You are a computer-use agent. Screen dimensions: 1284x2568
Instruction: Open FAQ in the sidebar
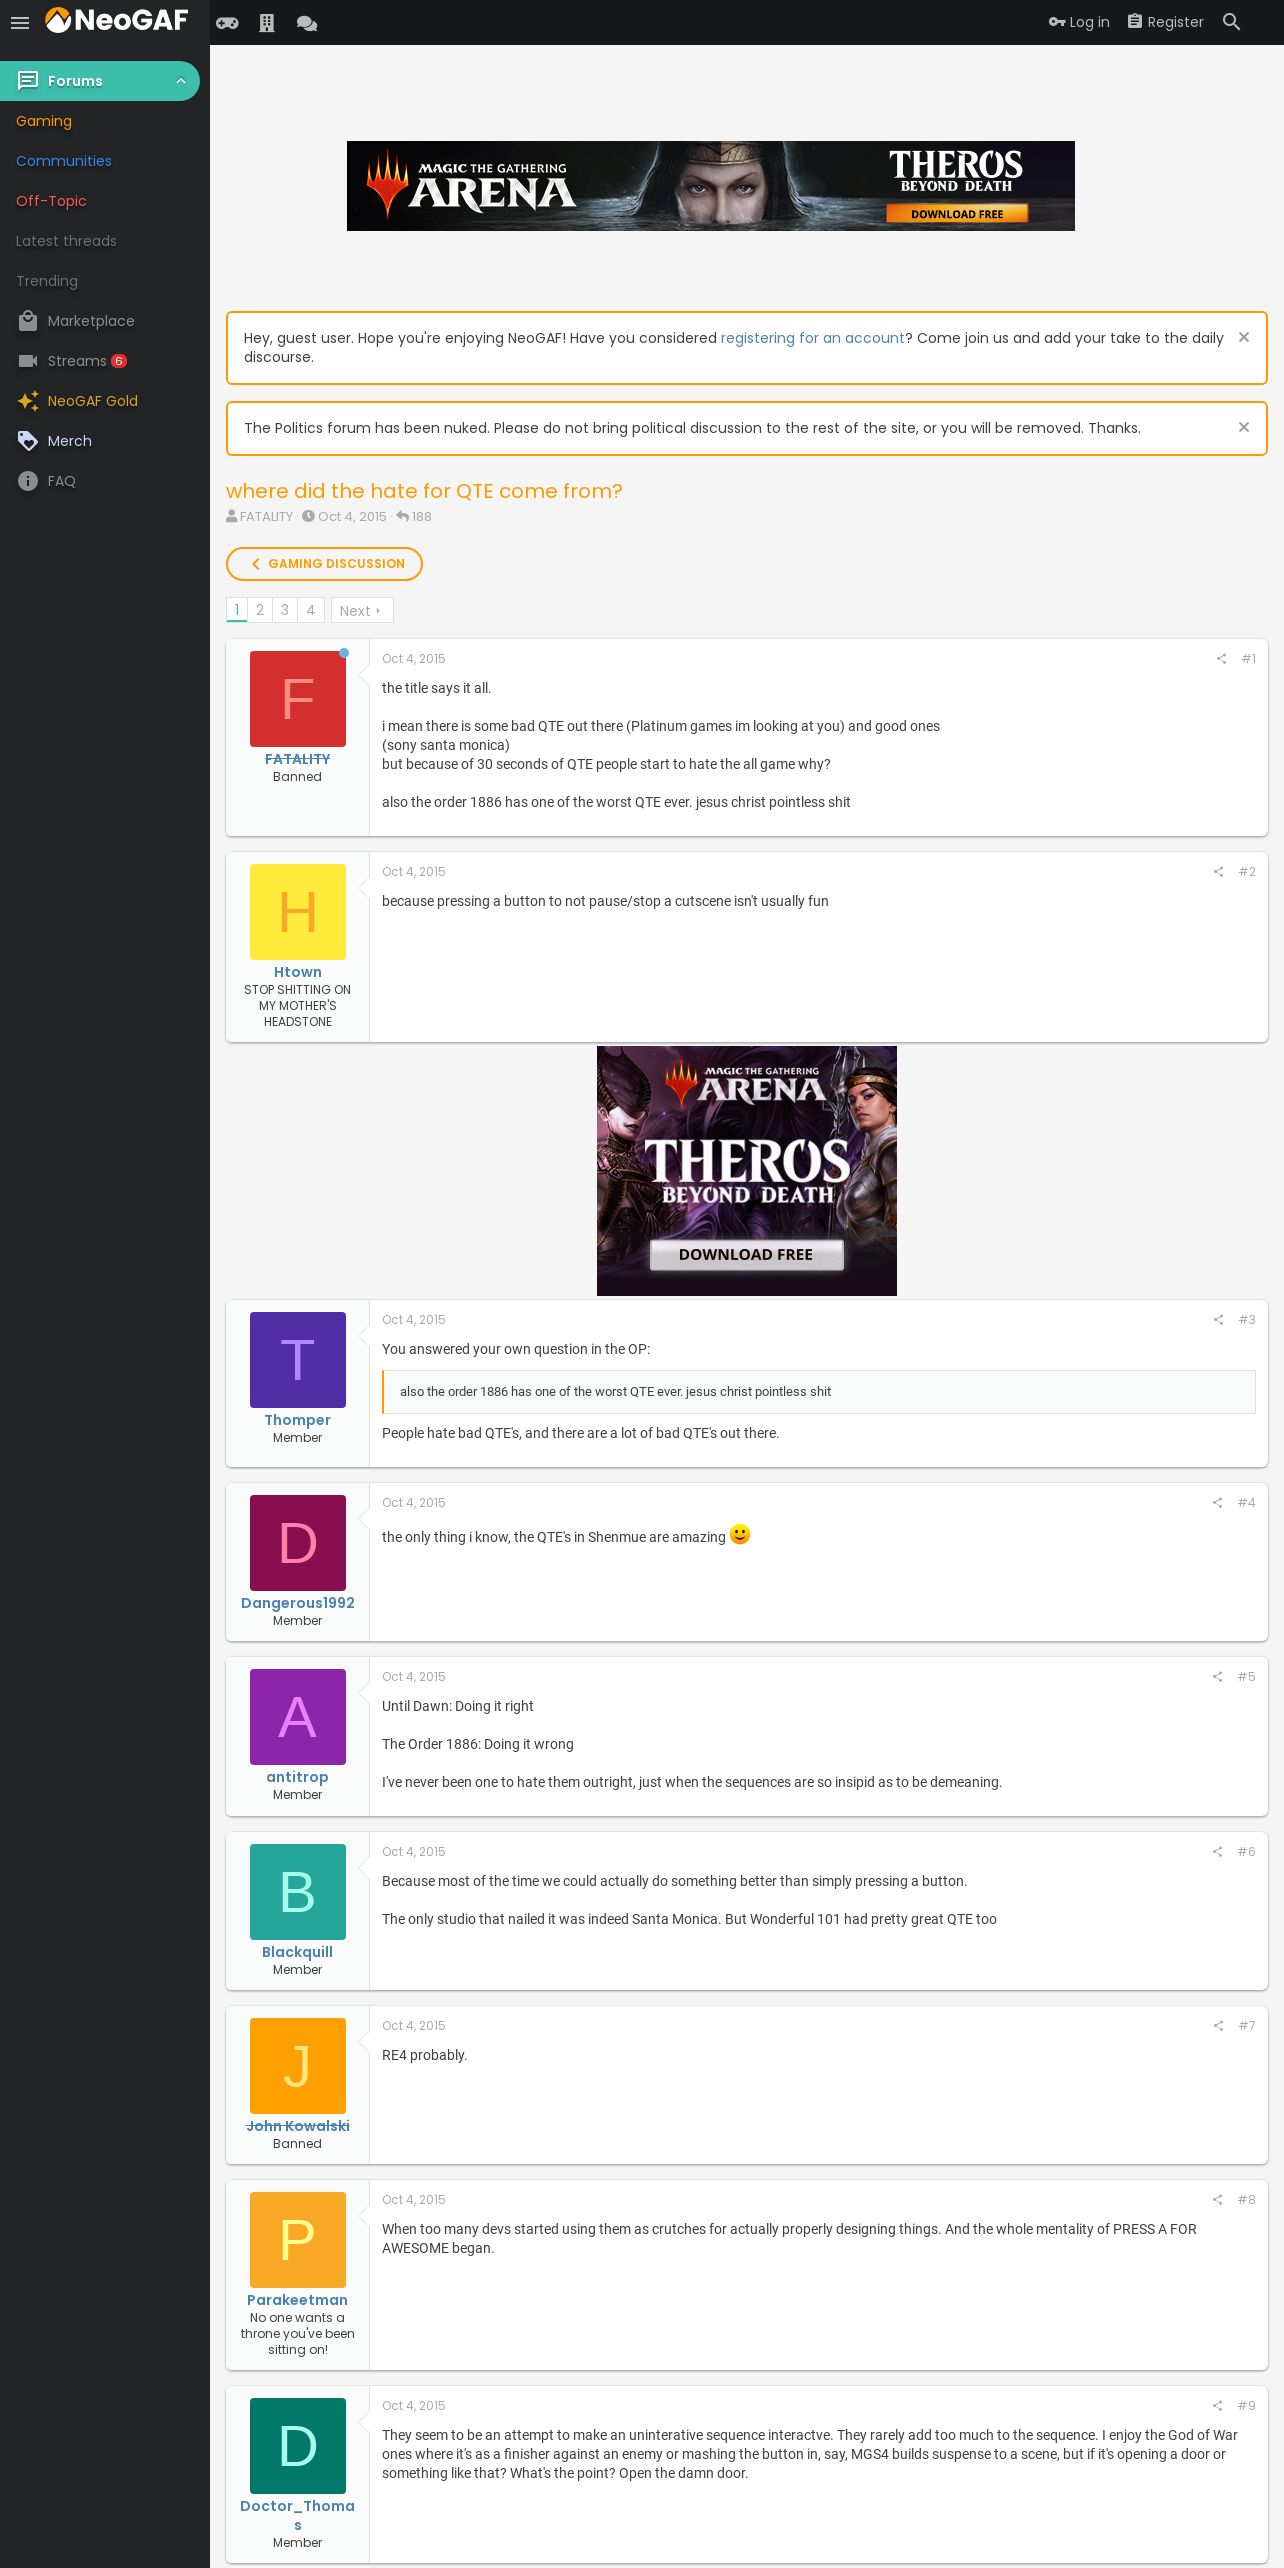(62, 481)
